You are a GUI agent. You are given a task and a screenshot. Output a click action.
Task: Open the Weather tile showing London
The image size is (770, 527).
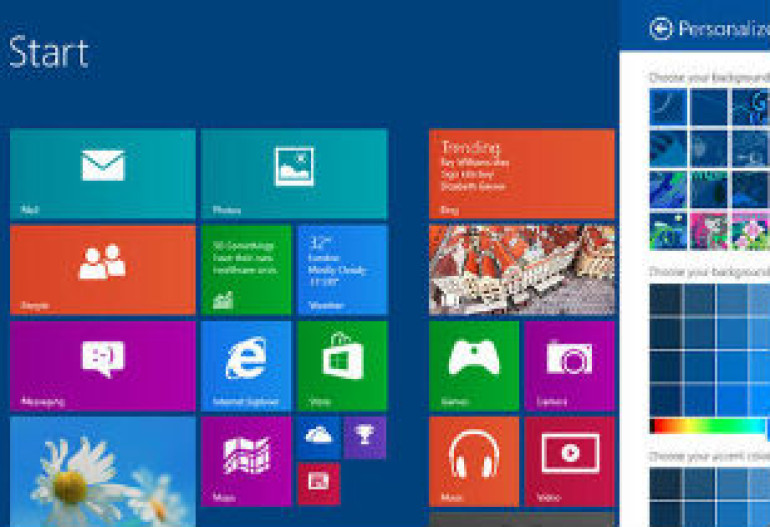click(342, 270)
